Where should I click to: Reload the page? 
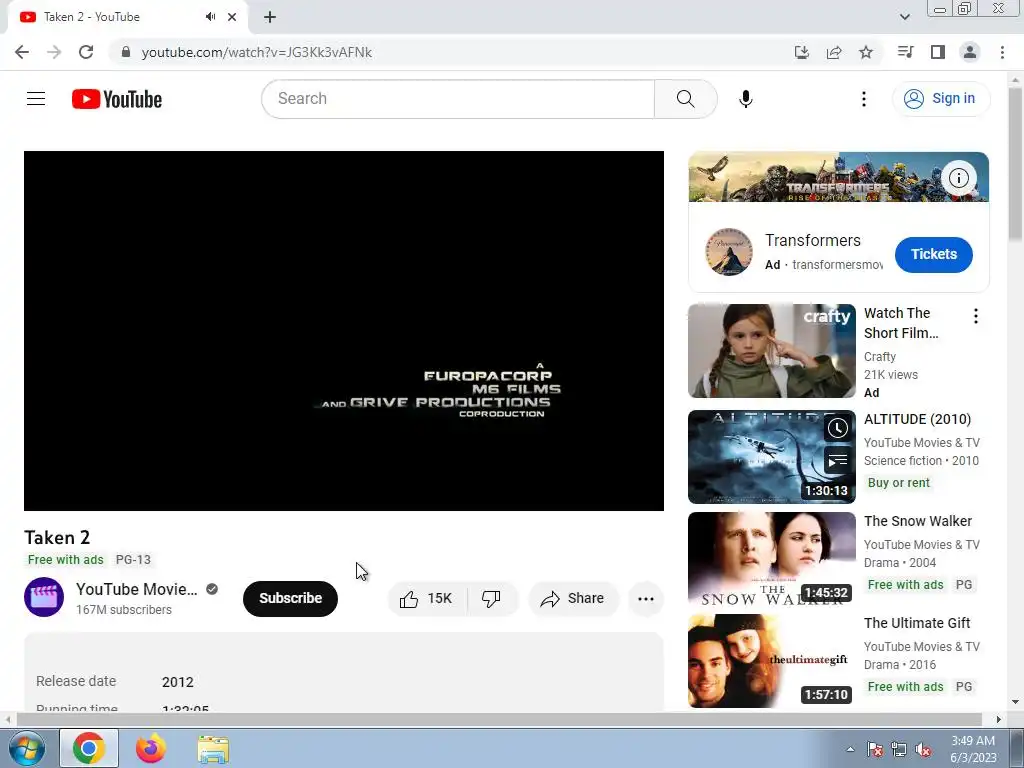[x=86, y=52]
